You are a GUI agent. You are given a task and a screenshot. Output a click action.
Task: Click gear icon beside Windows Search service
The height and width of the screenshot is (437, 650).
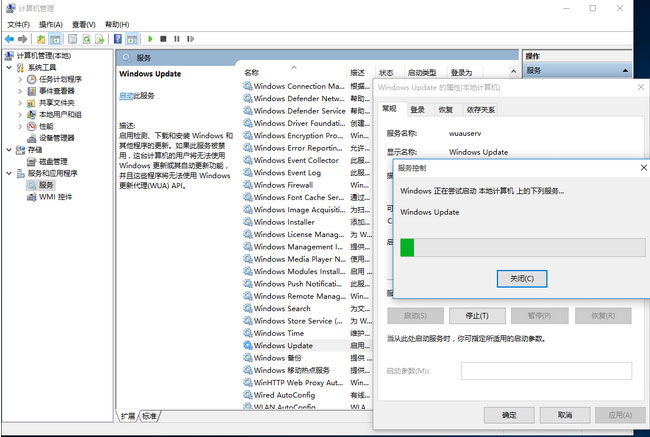248,308
